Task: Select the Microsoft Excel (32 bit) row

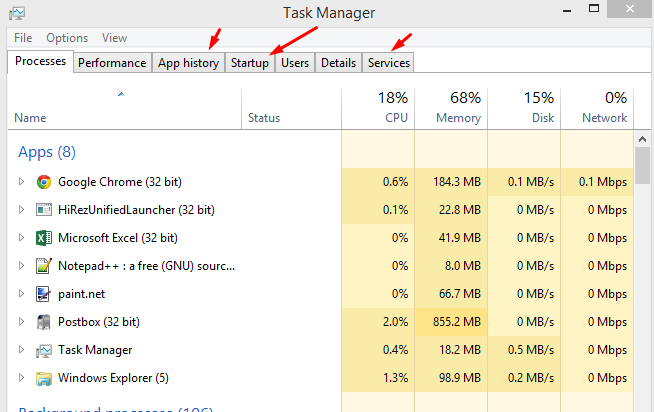Action: click(320, 238)
